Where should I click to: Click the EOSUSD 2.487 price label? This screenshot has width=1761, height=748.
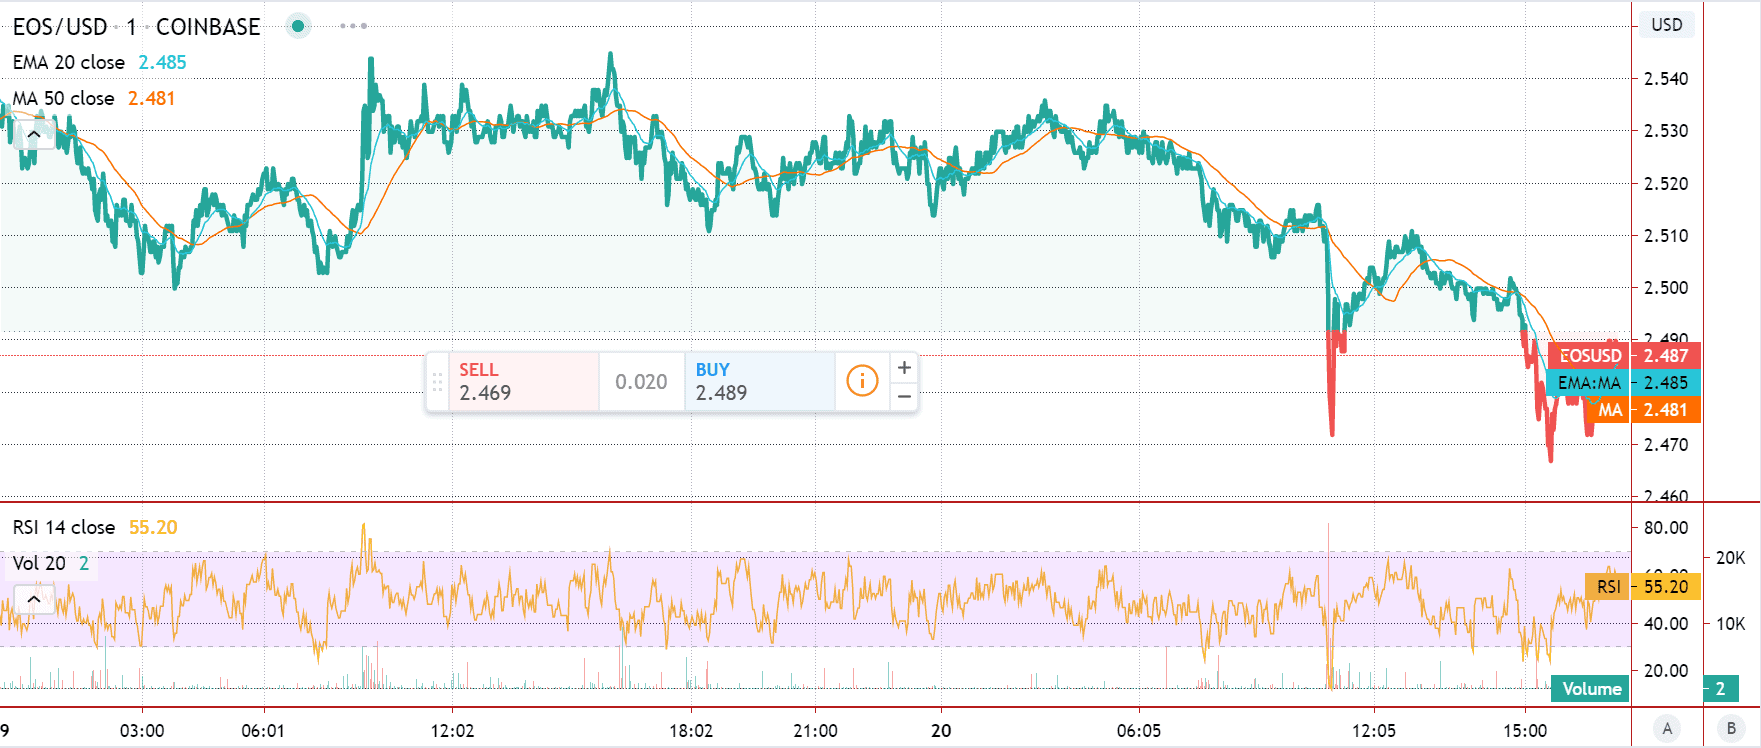pyautogui.click(x=1624, y=356)
